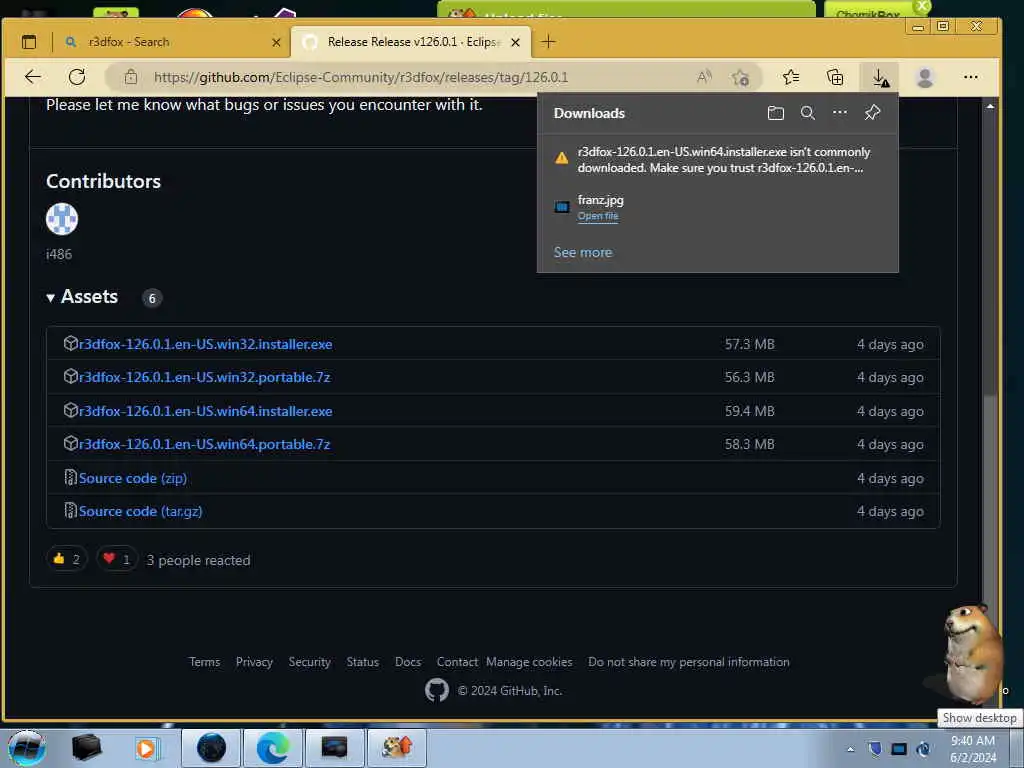Search downloads with magnifier icon

click(808, 113)
